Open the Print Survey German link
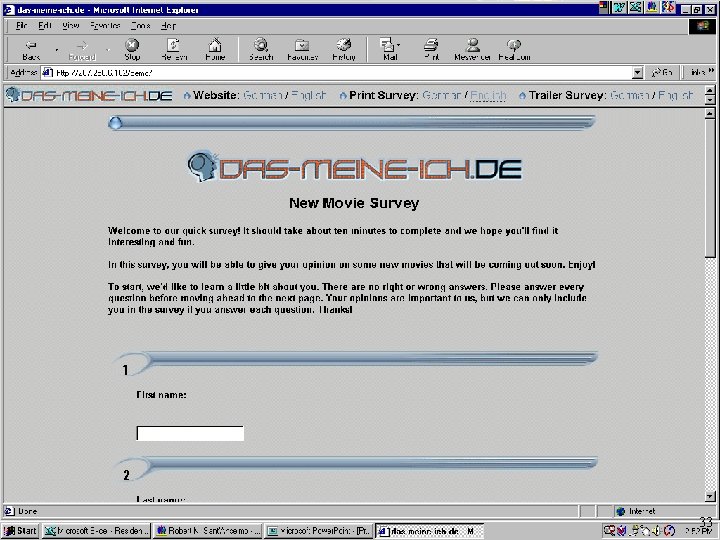The width and height of the screenshot is (720, 540). pos(442,96)
